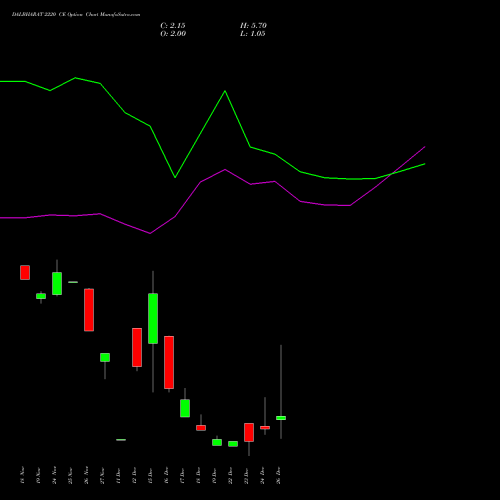500x500 pixels.
Task: Click the DALBHARAT 2220 CE chart title
Action: pyautogui.click(x=76, y=15)
